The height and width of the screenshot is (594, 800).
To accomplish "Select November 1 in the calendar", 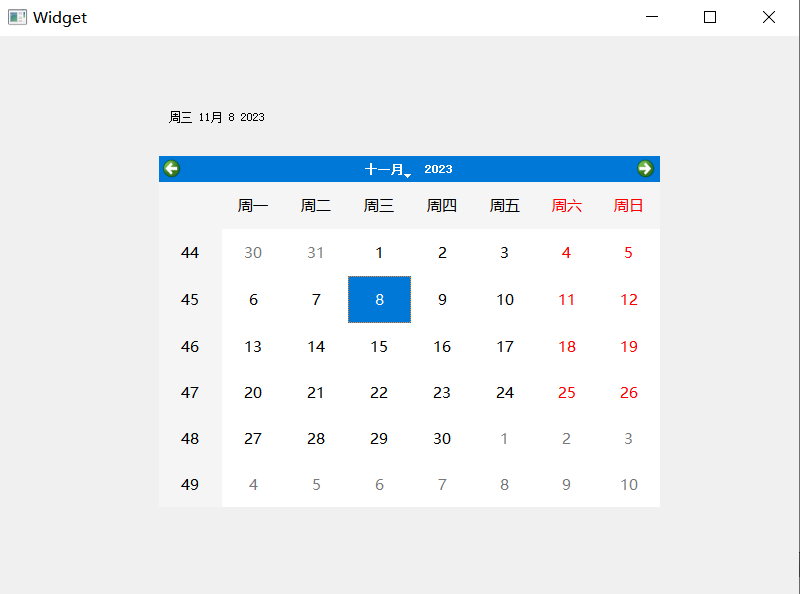I will point(379,253).
